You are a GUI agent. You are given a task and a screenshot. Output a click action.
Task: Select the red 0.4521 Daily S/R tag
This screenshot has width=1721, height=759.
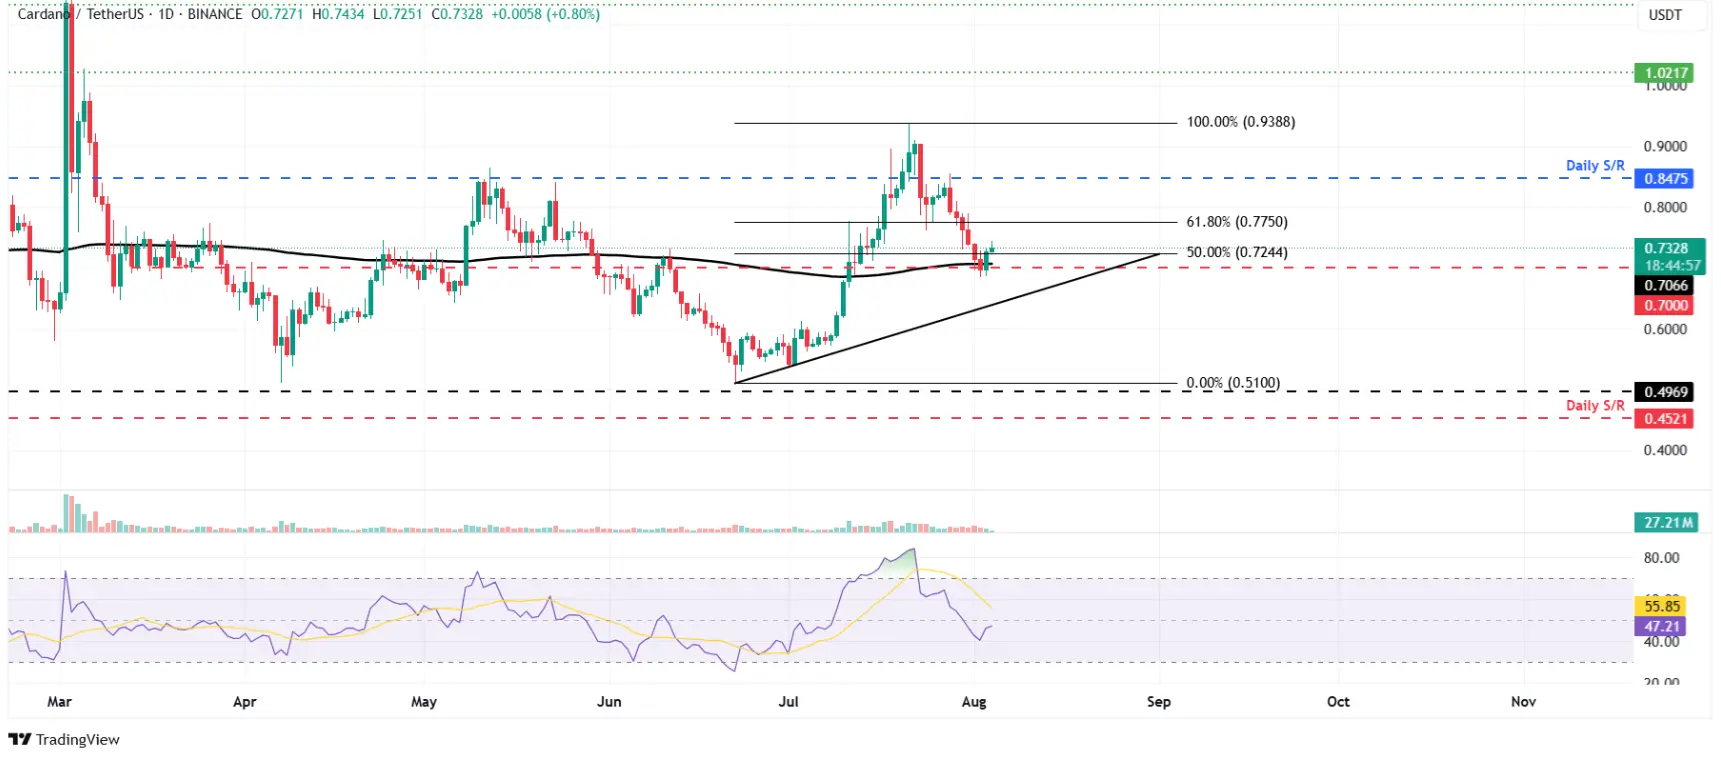[x=1665, y=419]
